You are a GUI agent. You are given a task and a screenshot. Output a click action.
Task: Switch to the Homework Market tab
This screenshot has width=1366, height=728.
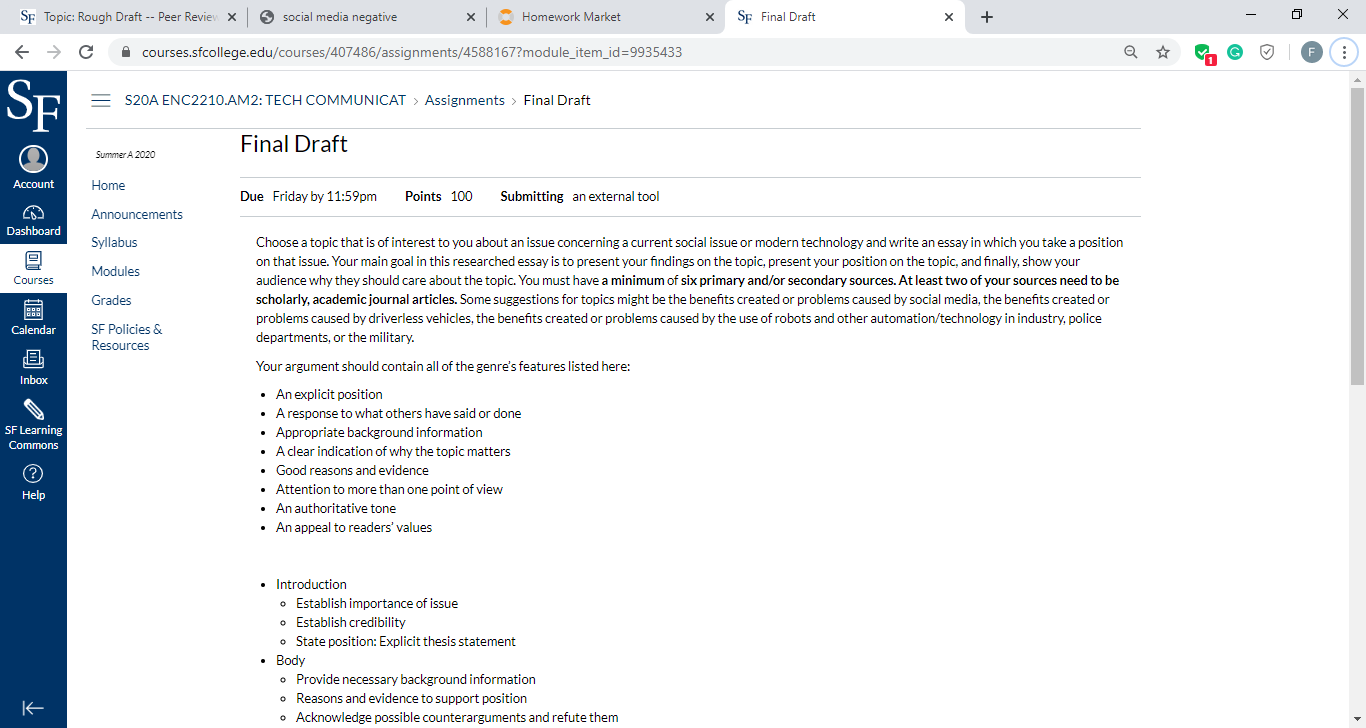click(606, 17)
